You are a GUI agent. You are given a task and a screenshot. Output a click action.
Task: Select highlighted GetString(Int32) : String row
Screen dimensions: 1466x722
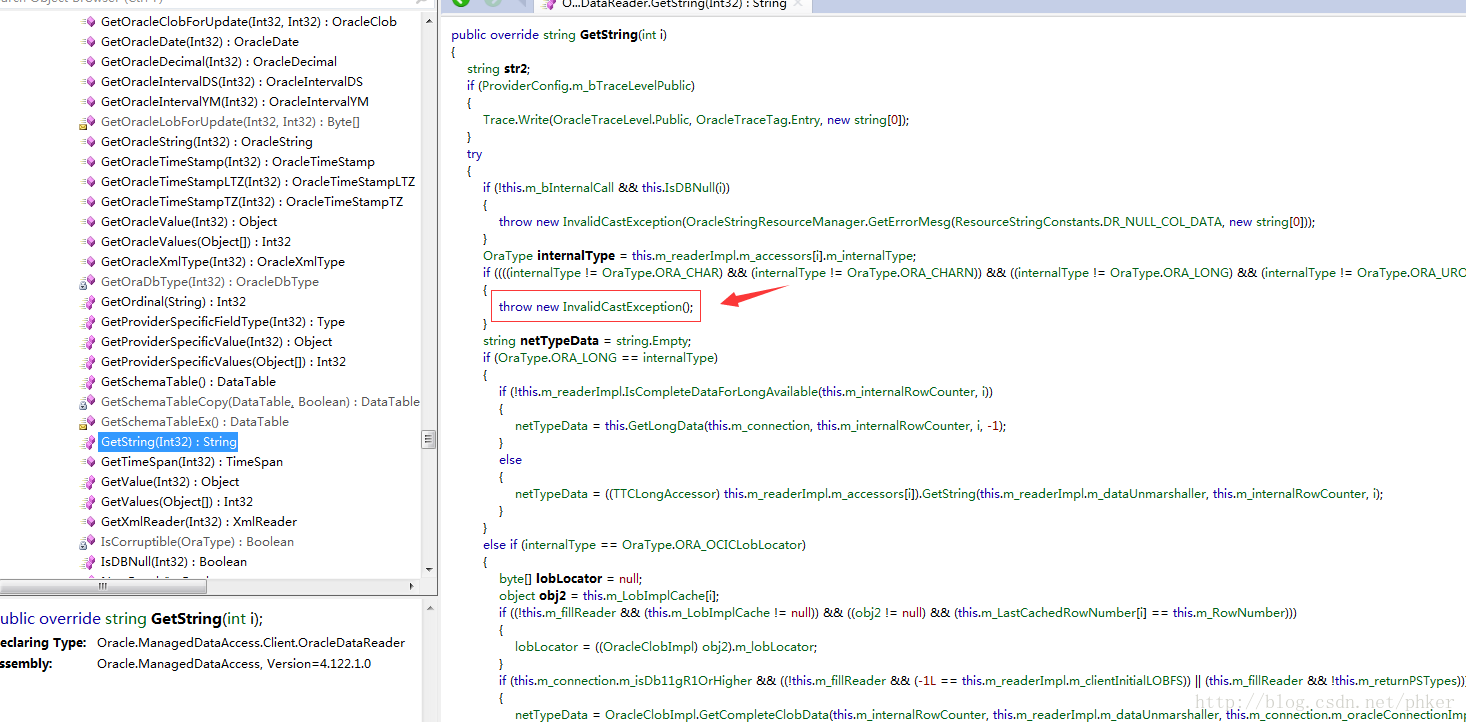click(169, 442)
